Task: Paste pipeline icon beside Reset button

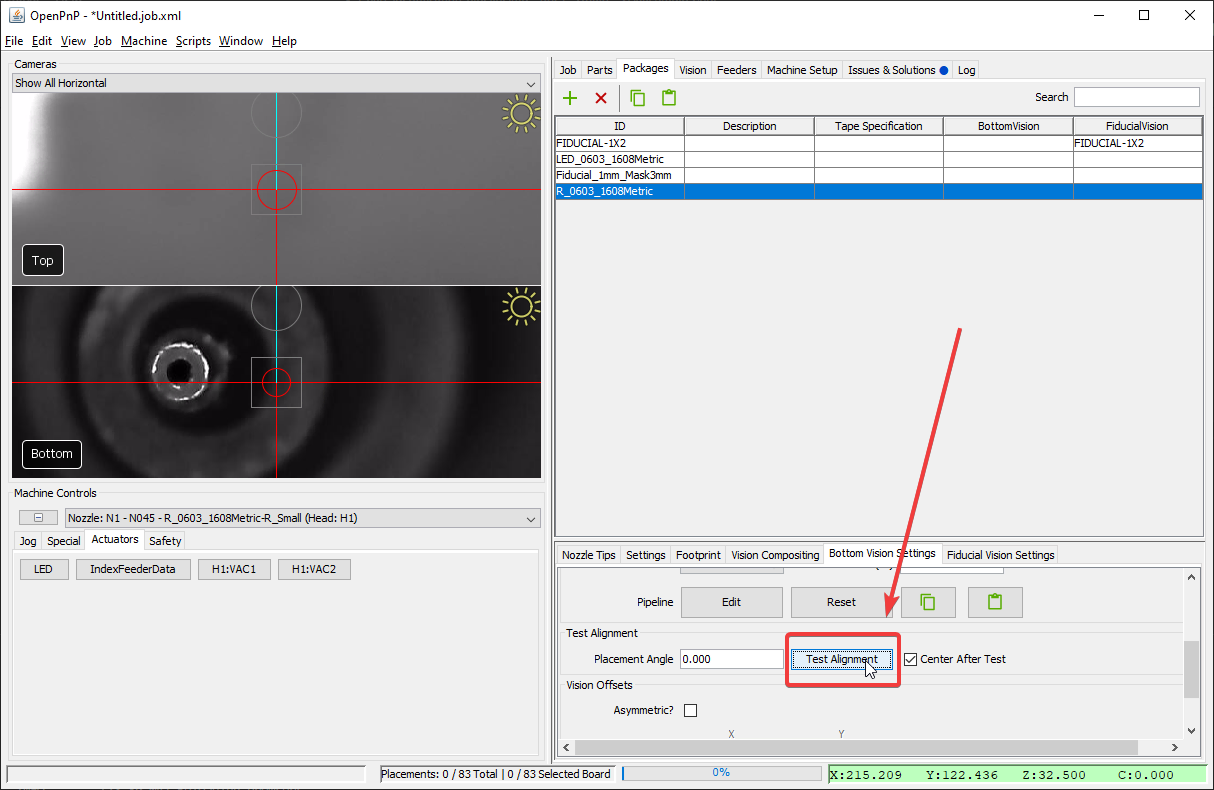Action: pos(994,602)
